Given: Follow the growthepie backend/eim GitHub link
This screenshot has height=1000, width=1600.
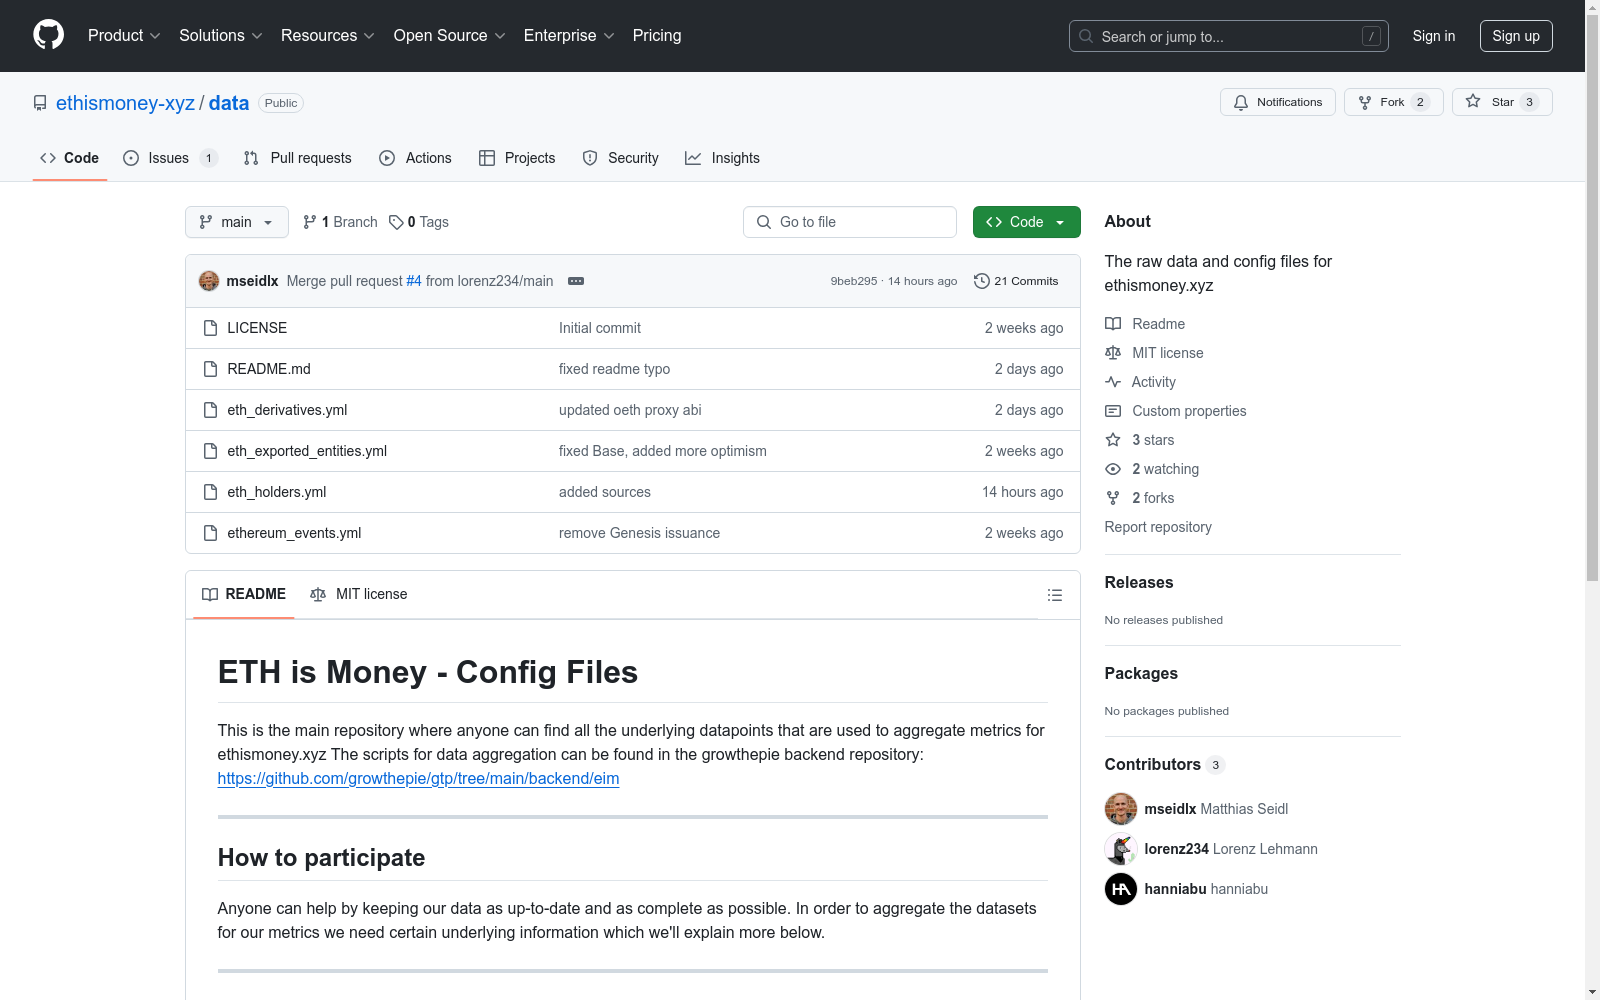Looking at the screenshot, I should [x=418, y=779].
